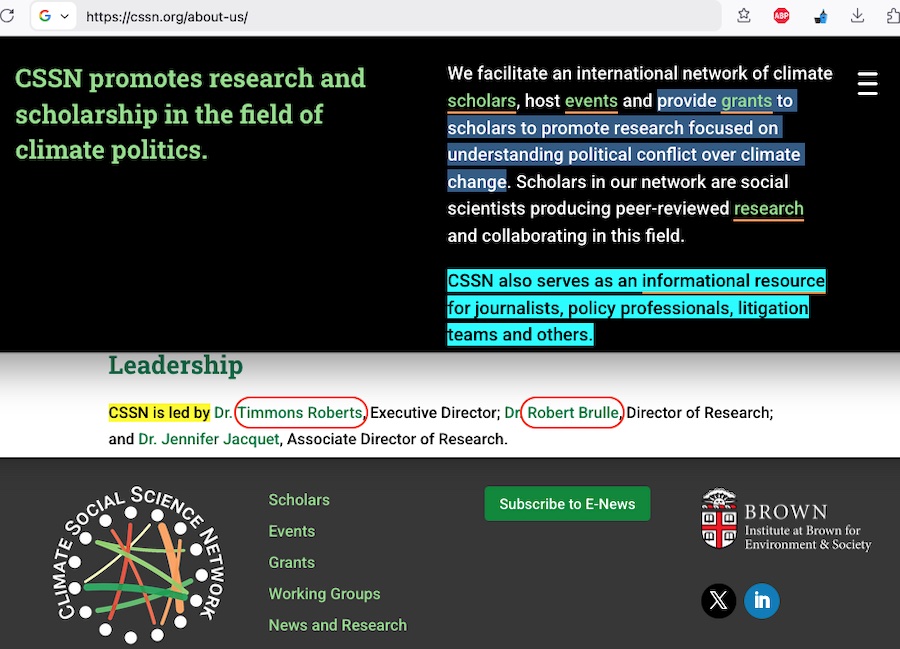The image size is (900, 649).
Task: Open the extensions puzzle-piece icon
Action: click(892, 16)
